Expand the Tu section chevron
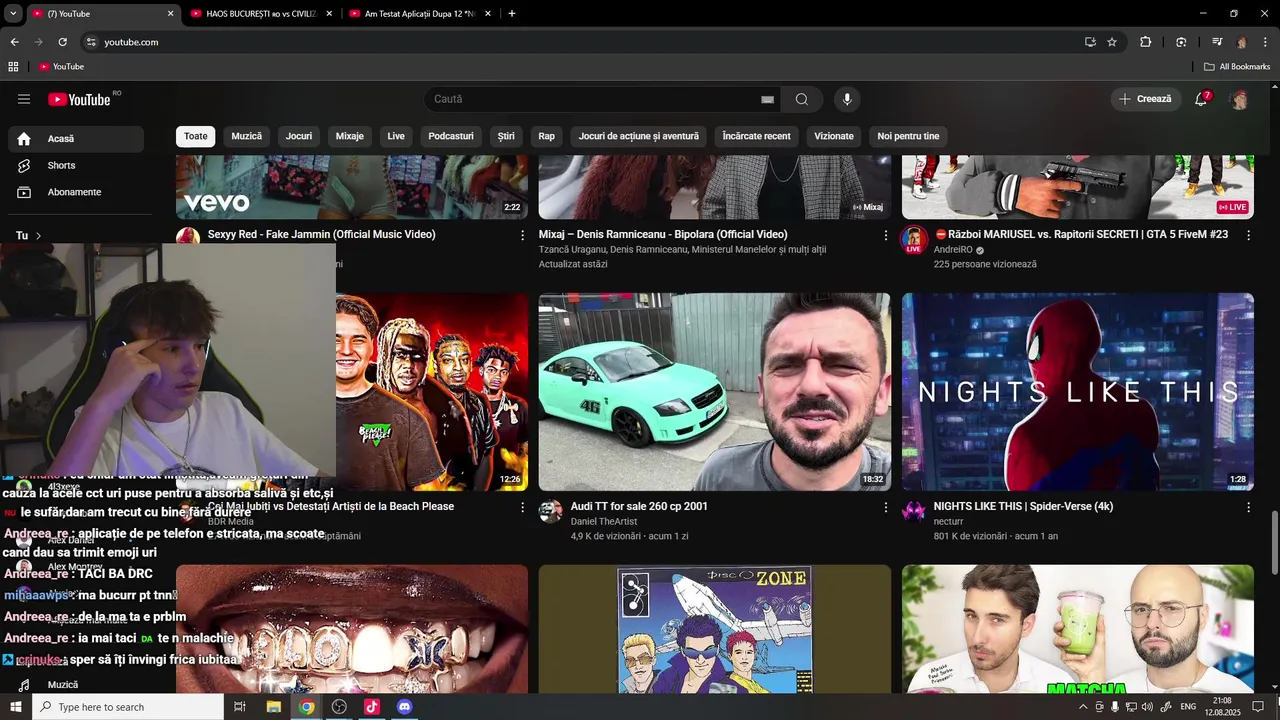The height and width of the screenshot is (720, 1280). tap(38, 236)
